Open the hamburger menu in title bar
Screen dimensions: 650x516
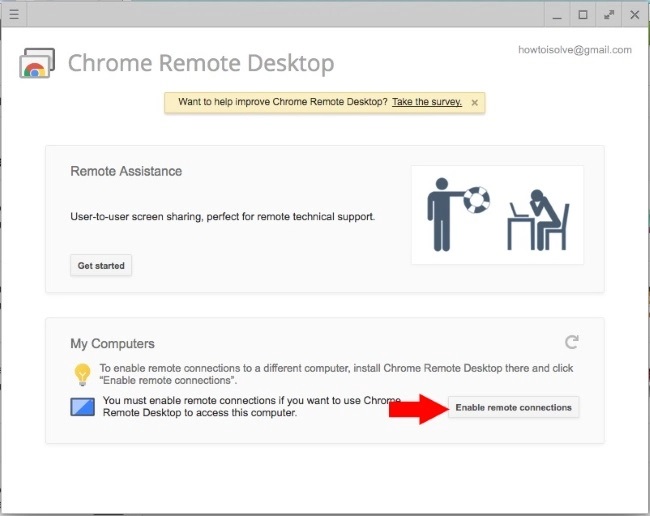[x=14, y=15]
